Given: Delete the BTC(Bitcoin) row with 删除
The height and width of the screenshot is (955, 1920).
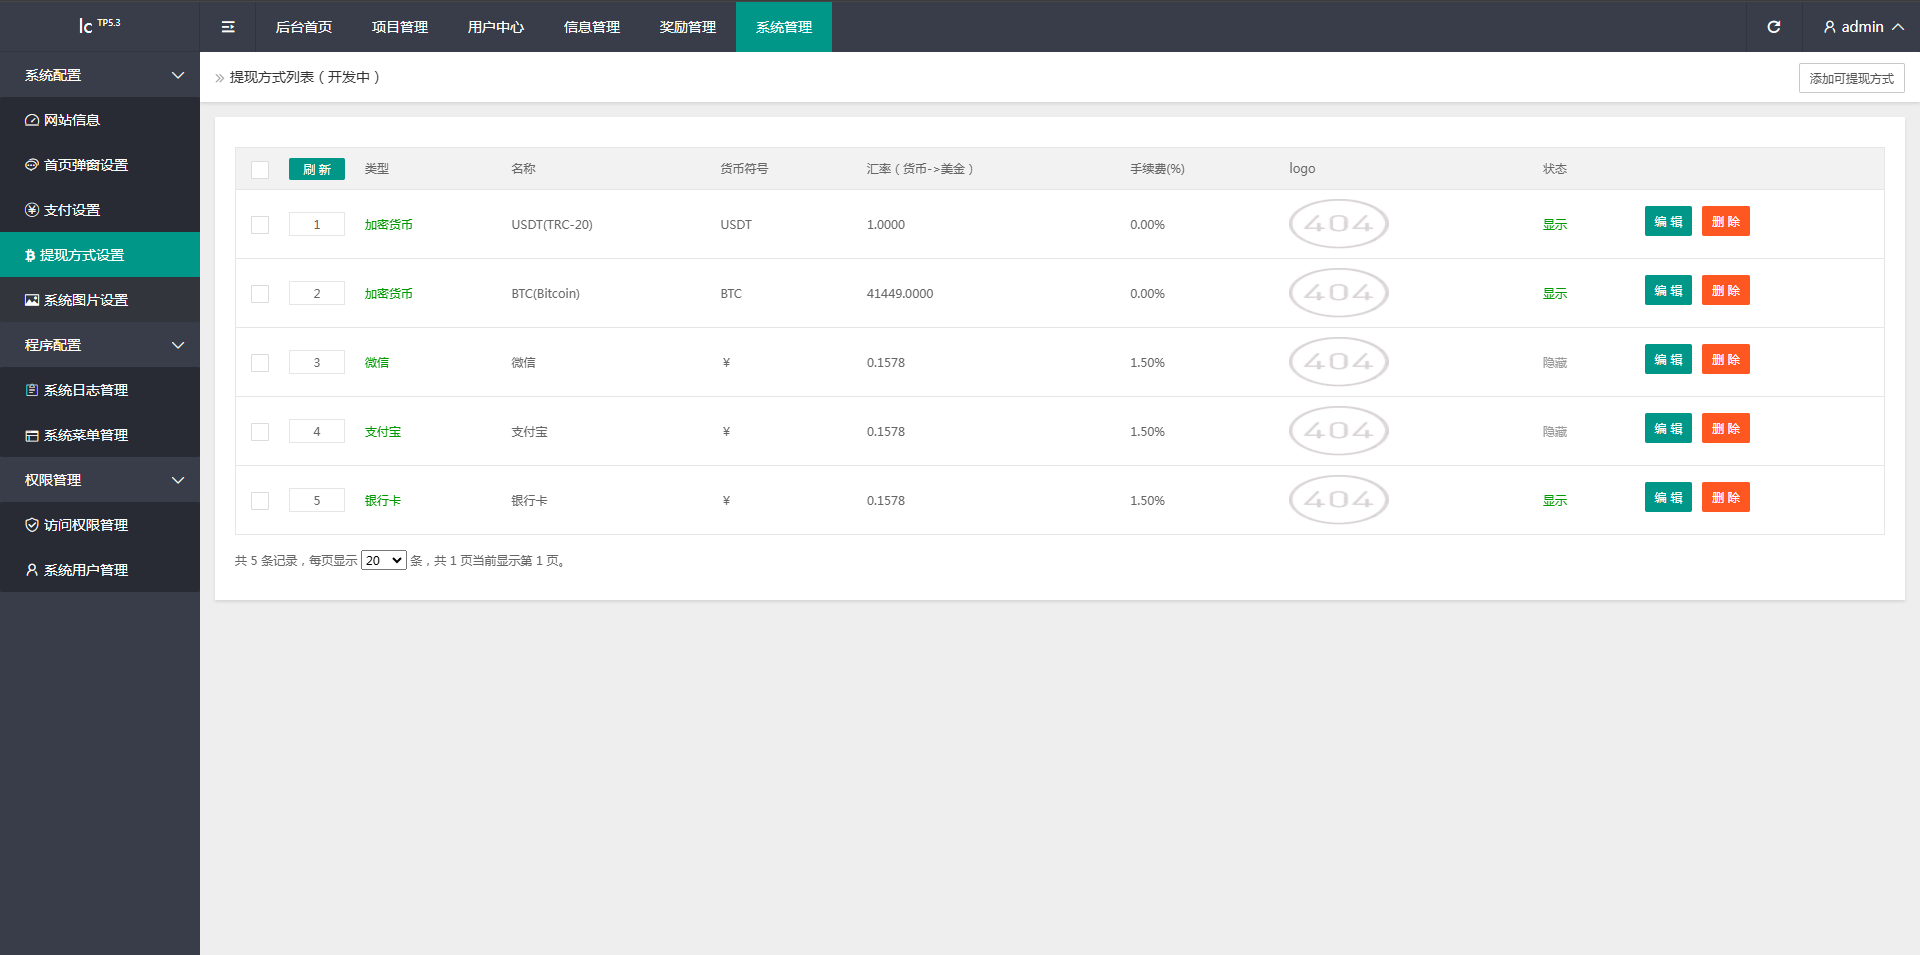Looking at the screenshot, I should click(1725, 291).
